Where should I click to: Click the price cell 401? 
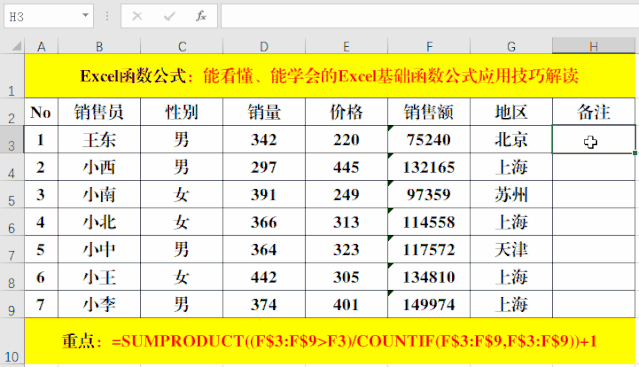[x=346, y=304]
